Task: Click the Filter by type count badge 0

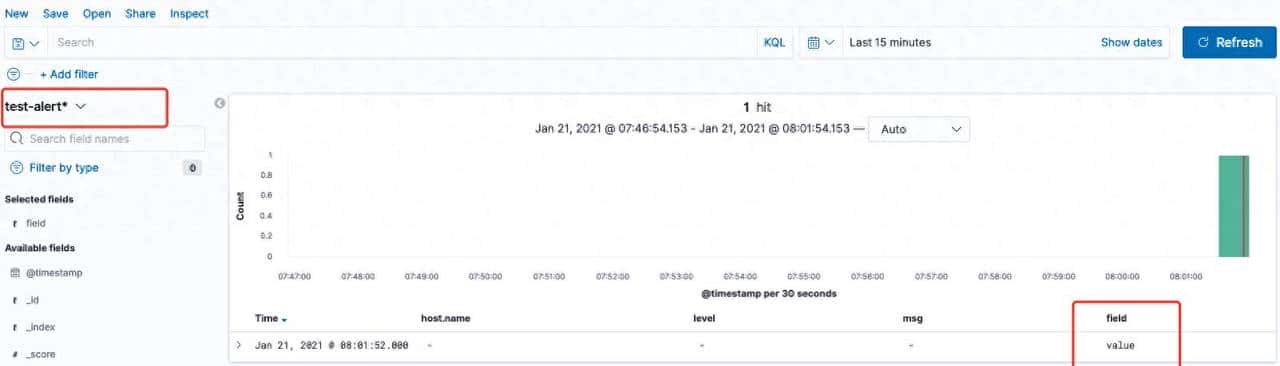Action: pyautogui.click(x=192, y=168)
